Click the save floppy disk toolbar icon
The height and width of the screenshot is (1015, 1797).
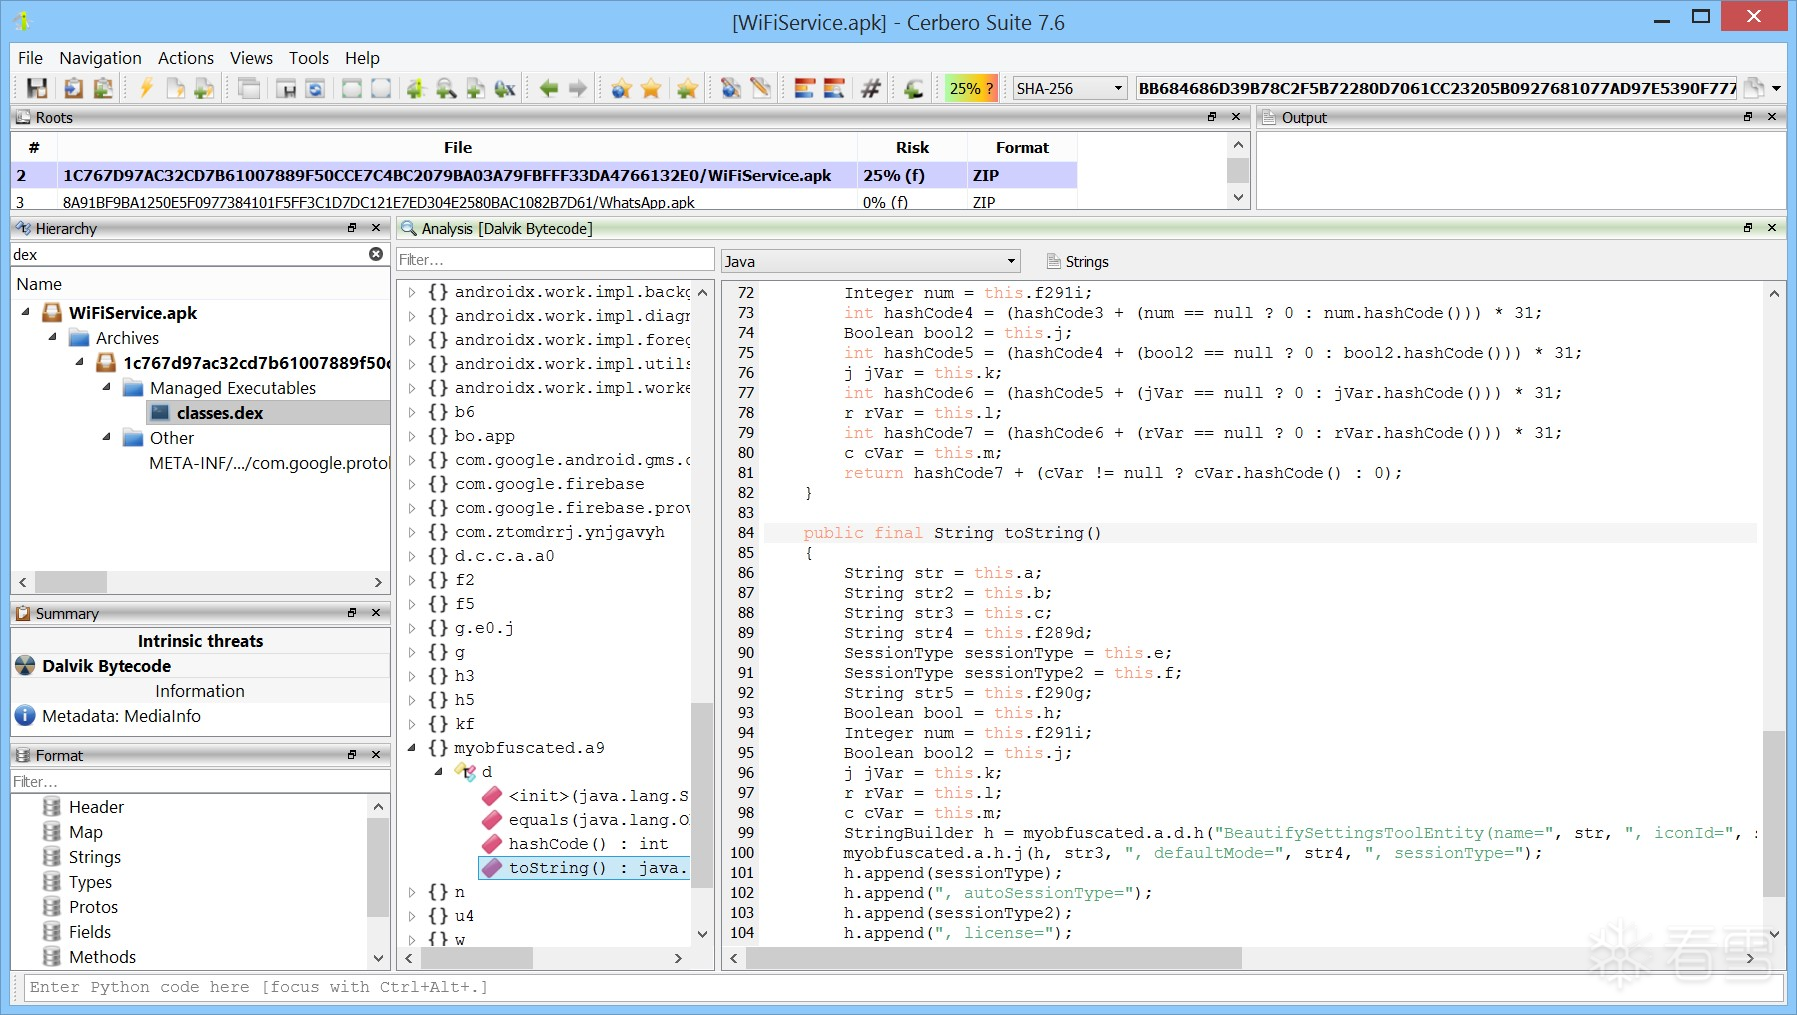[37, 88]
